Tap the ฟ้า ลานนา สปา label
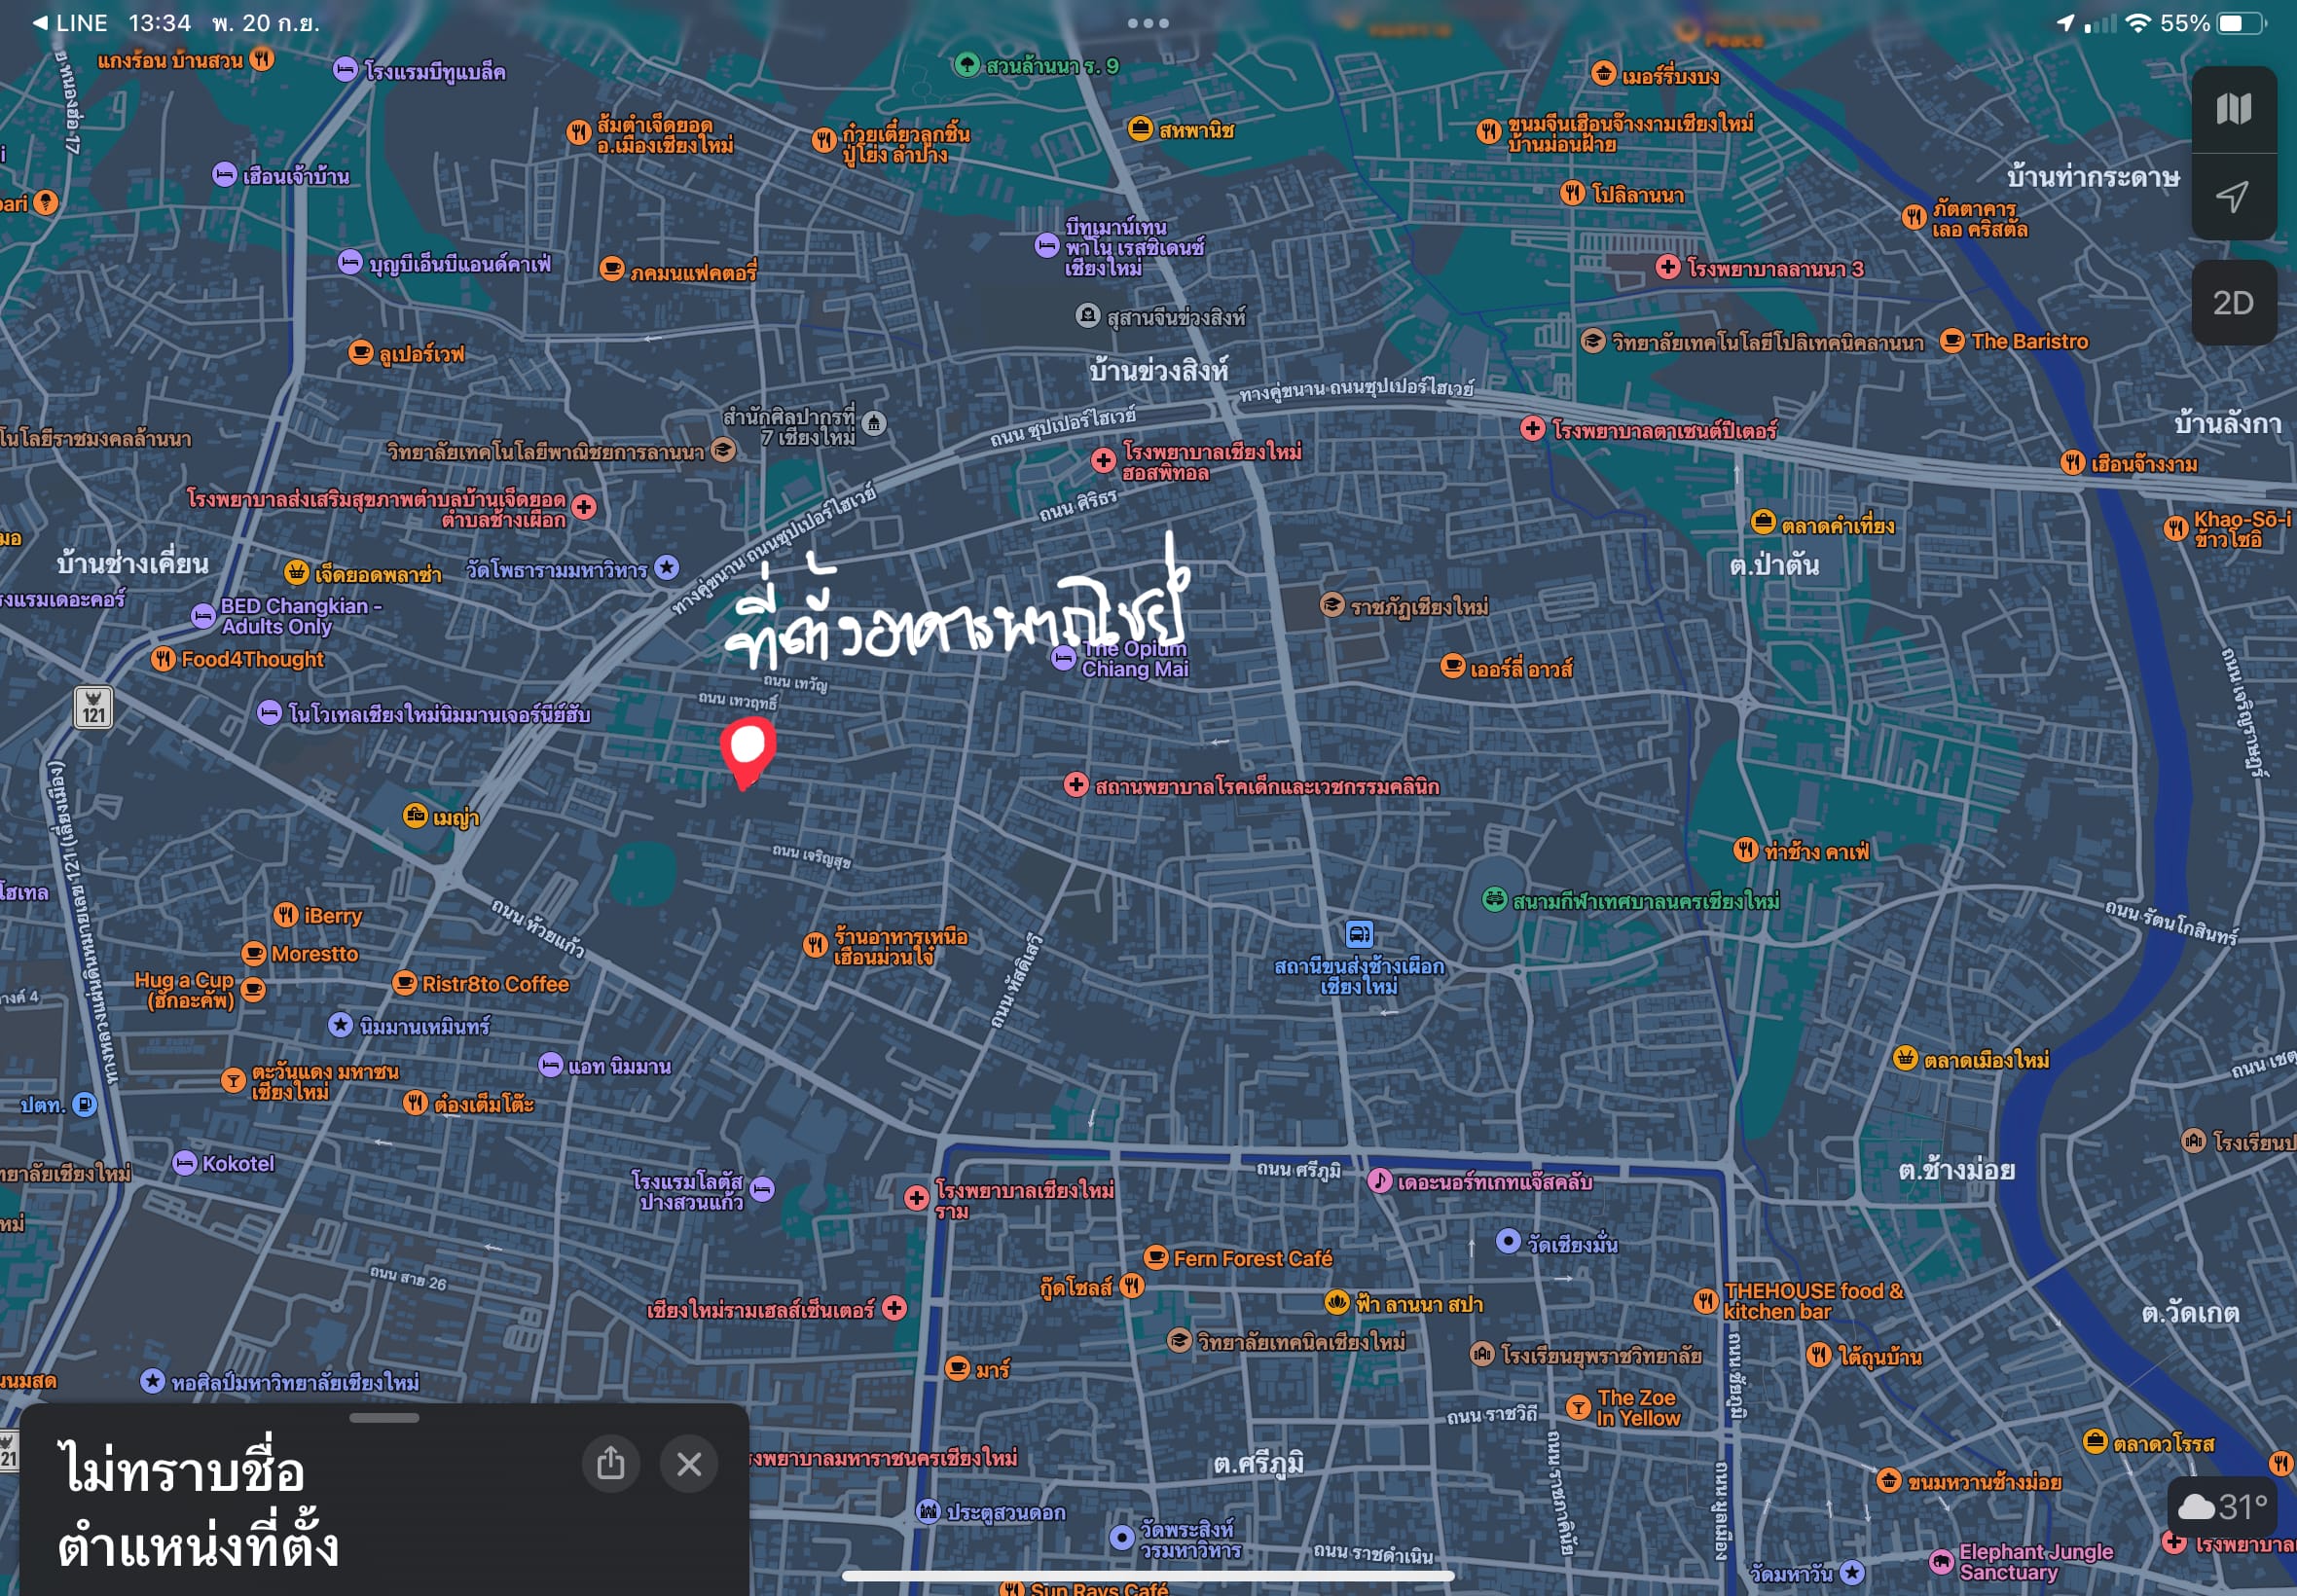 pyautogui.click(x=1419, y=1303)
